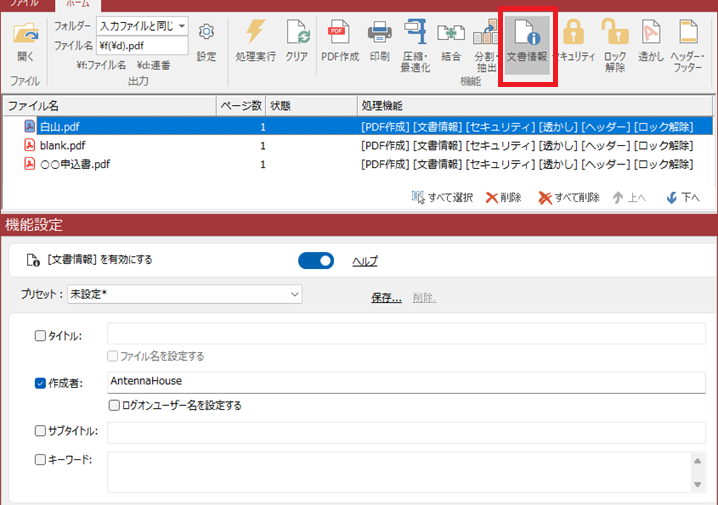Open the フォルダー output folder dropdown
Viewport: 718px width, 505px height.
pos(182,26)
